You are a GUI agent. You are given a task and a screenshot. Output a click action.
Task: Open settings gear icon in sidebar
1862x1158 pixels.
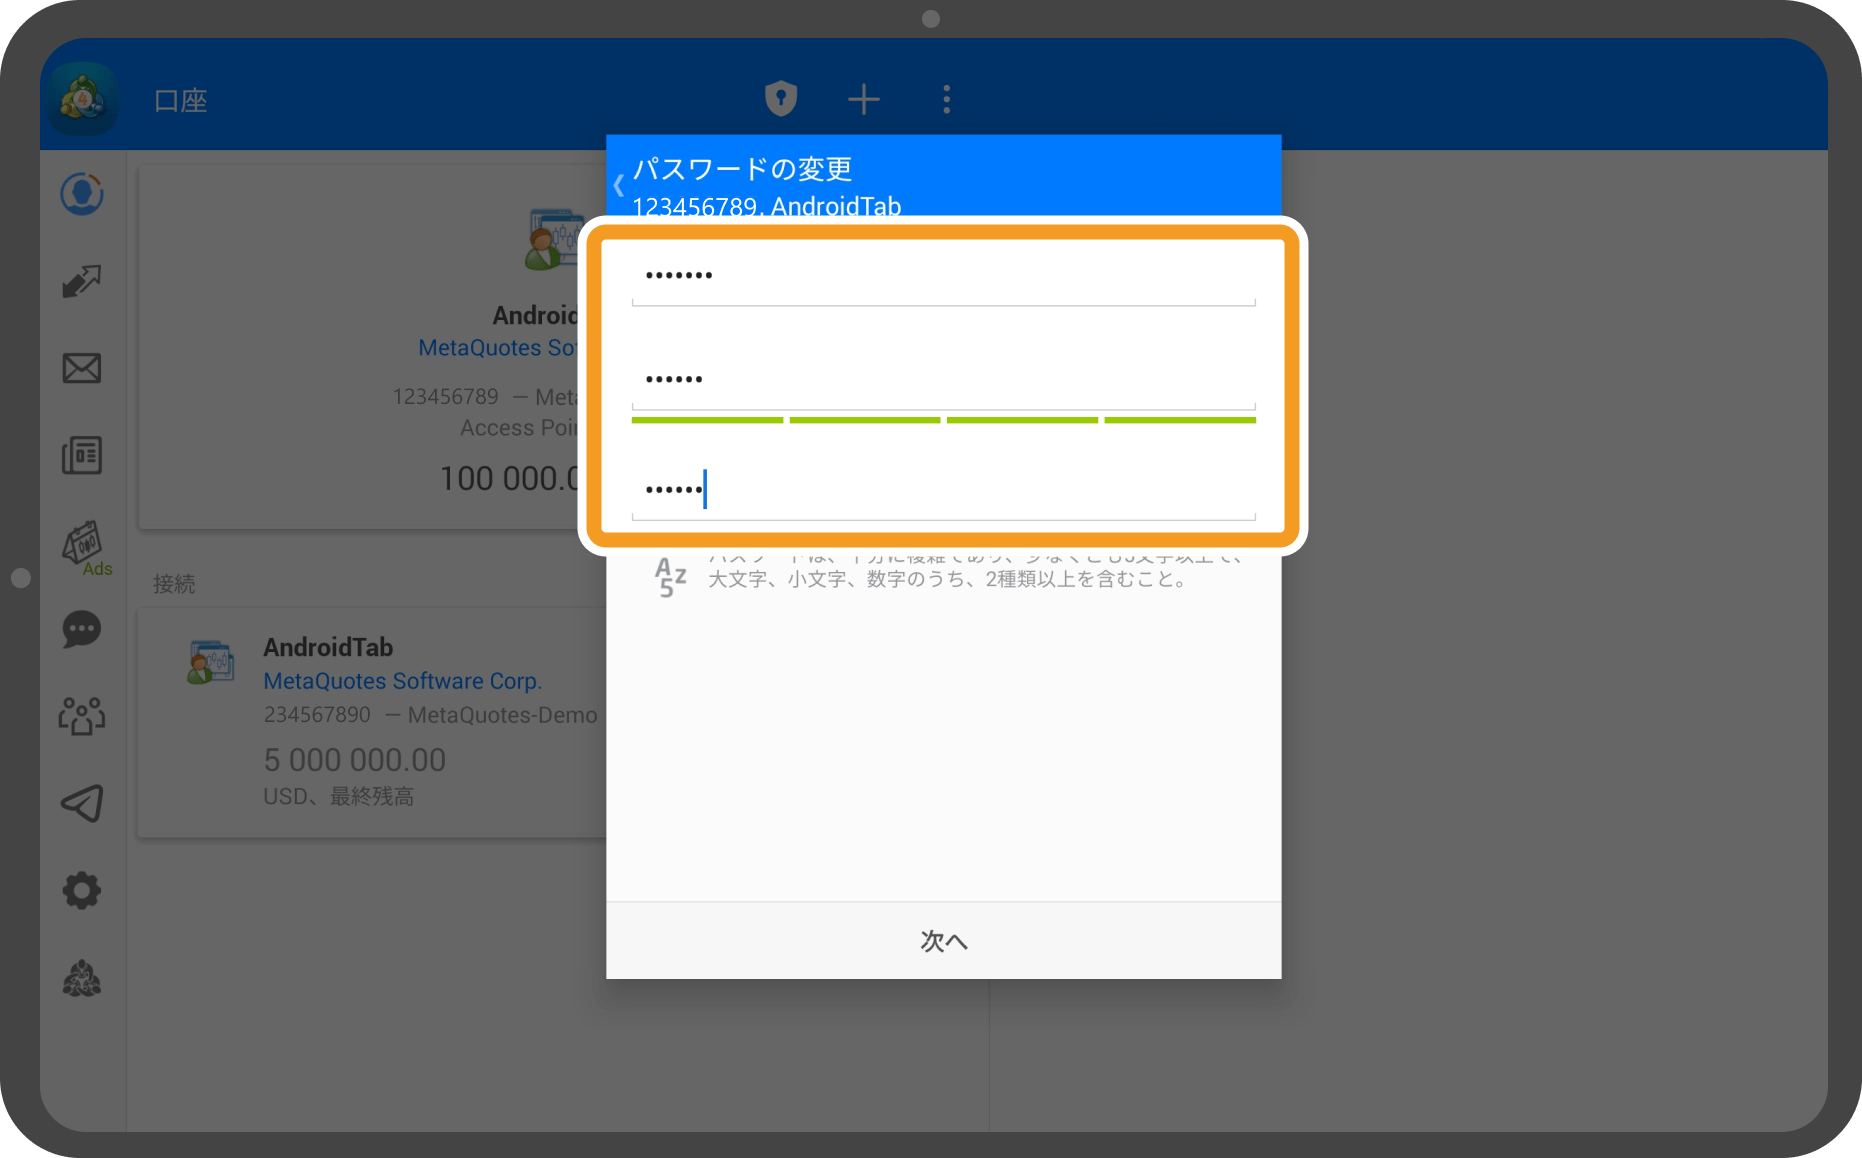coord(82,890)
